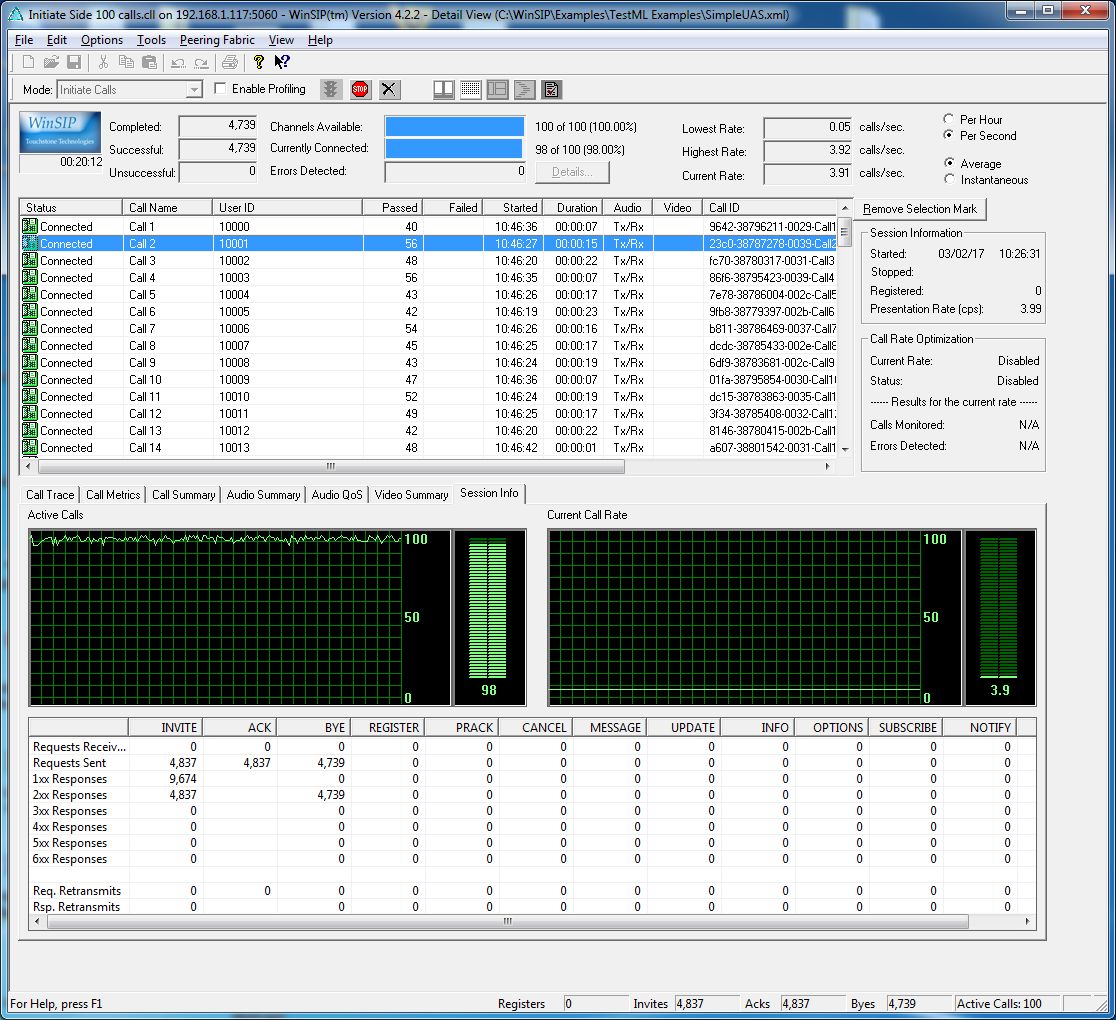
Task: Open Help with the yellow question mark icon
Action: tap(258, 63)
